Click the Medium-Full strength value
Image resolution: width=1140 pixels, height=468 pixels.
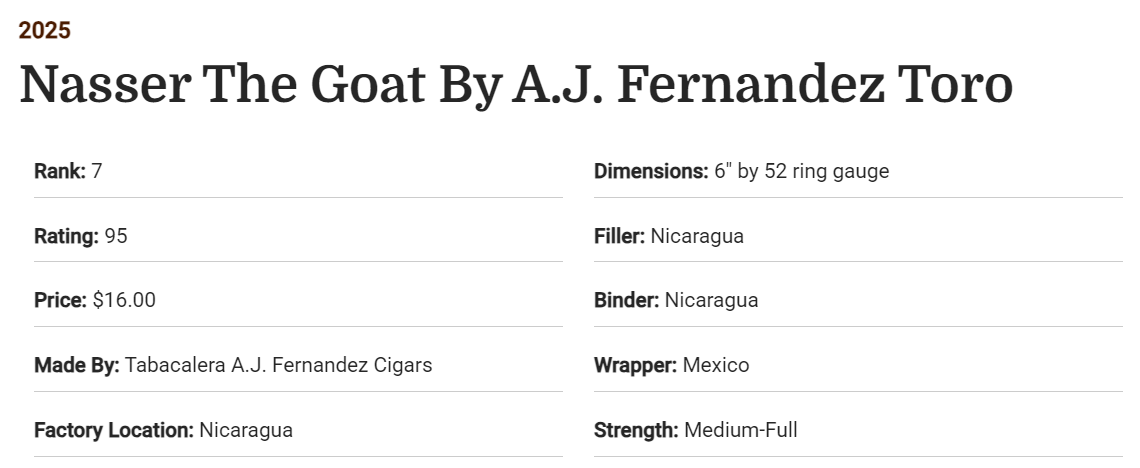[741, 430]
